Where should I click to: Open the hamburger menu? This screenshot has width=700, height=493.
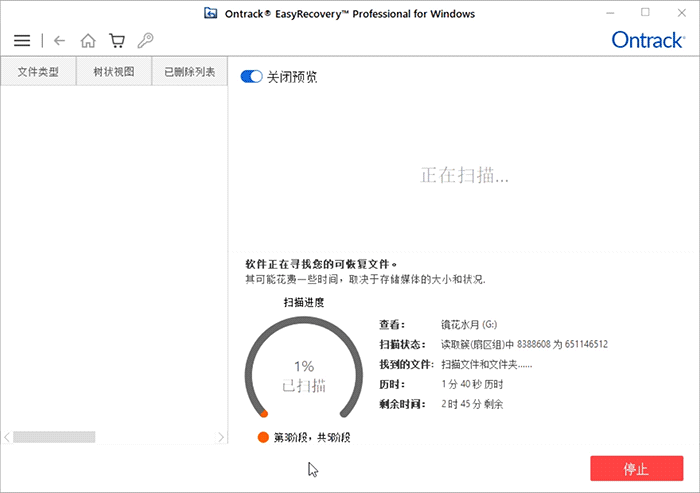[x=22, y=41]
